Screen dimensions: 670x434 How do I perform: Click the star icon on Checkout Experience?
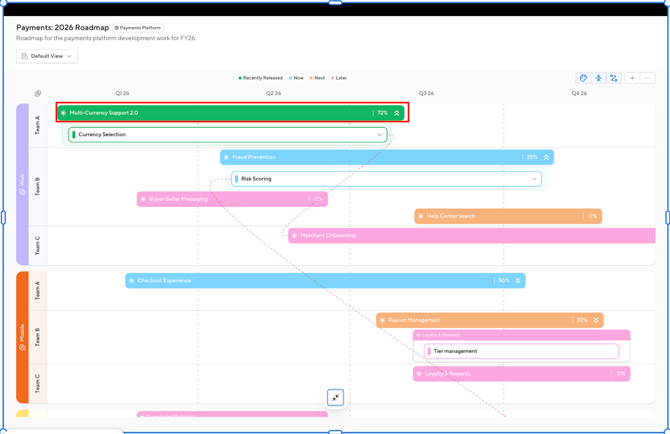[132, 281]
